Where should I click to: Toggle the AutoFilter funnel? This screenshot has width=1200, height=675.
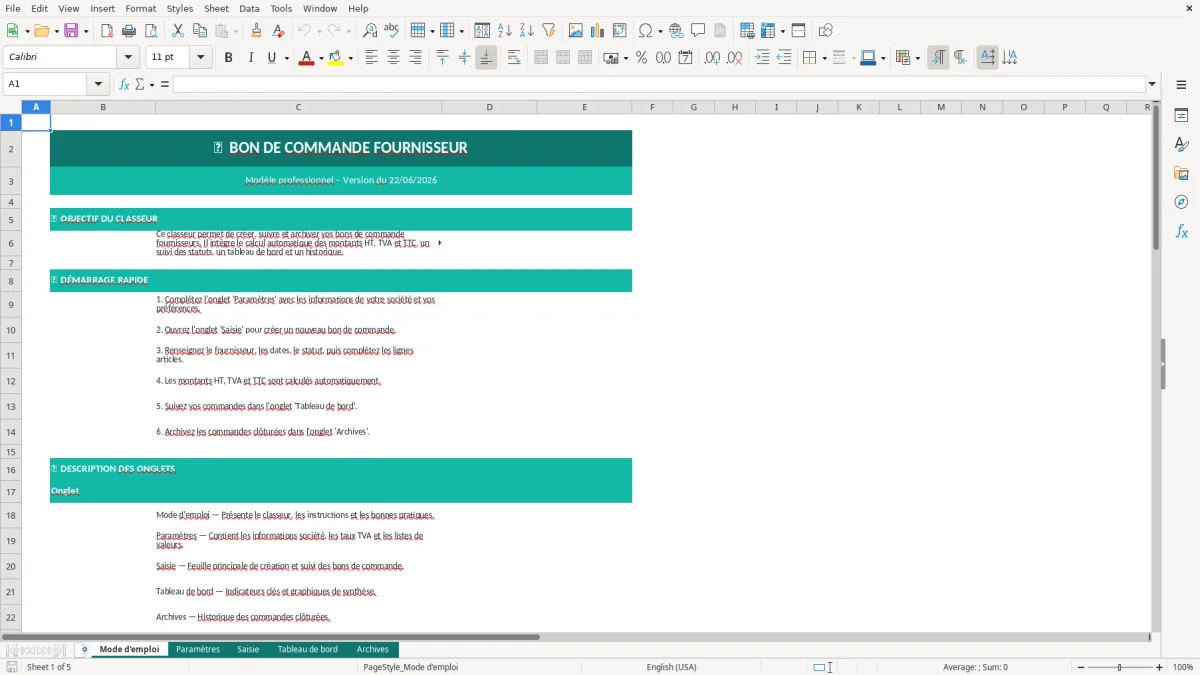pos(549,31)
